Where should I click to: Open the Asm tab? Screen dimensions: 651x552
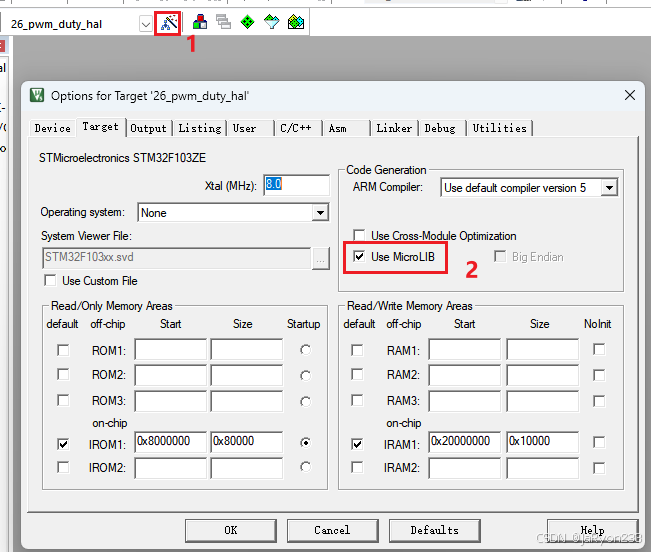point(347,128)
